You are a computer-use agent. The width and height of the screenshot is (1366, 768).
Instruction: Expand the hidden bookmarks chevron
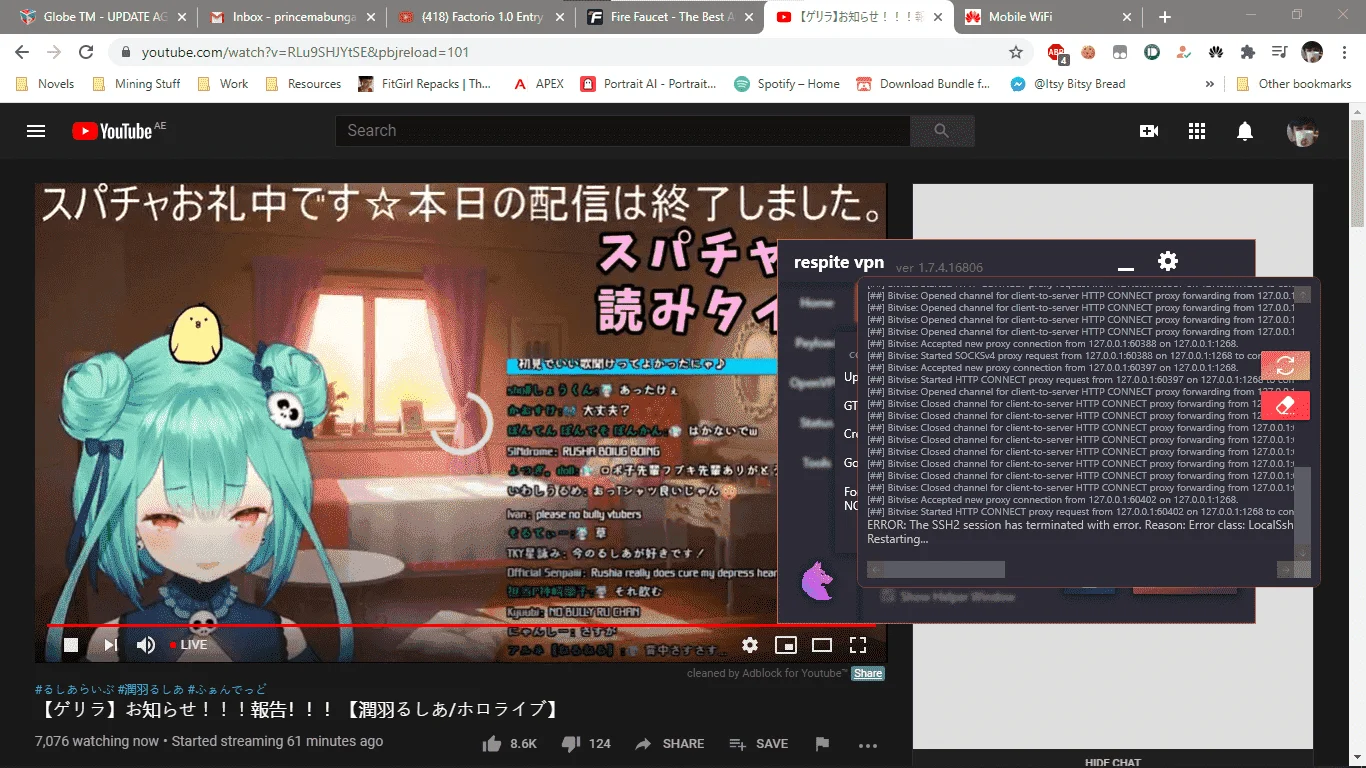tap(1210, 84)
